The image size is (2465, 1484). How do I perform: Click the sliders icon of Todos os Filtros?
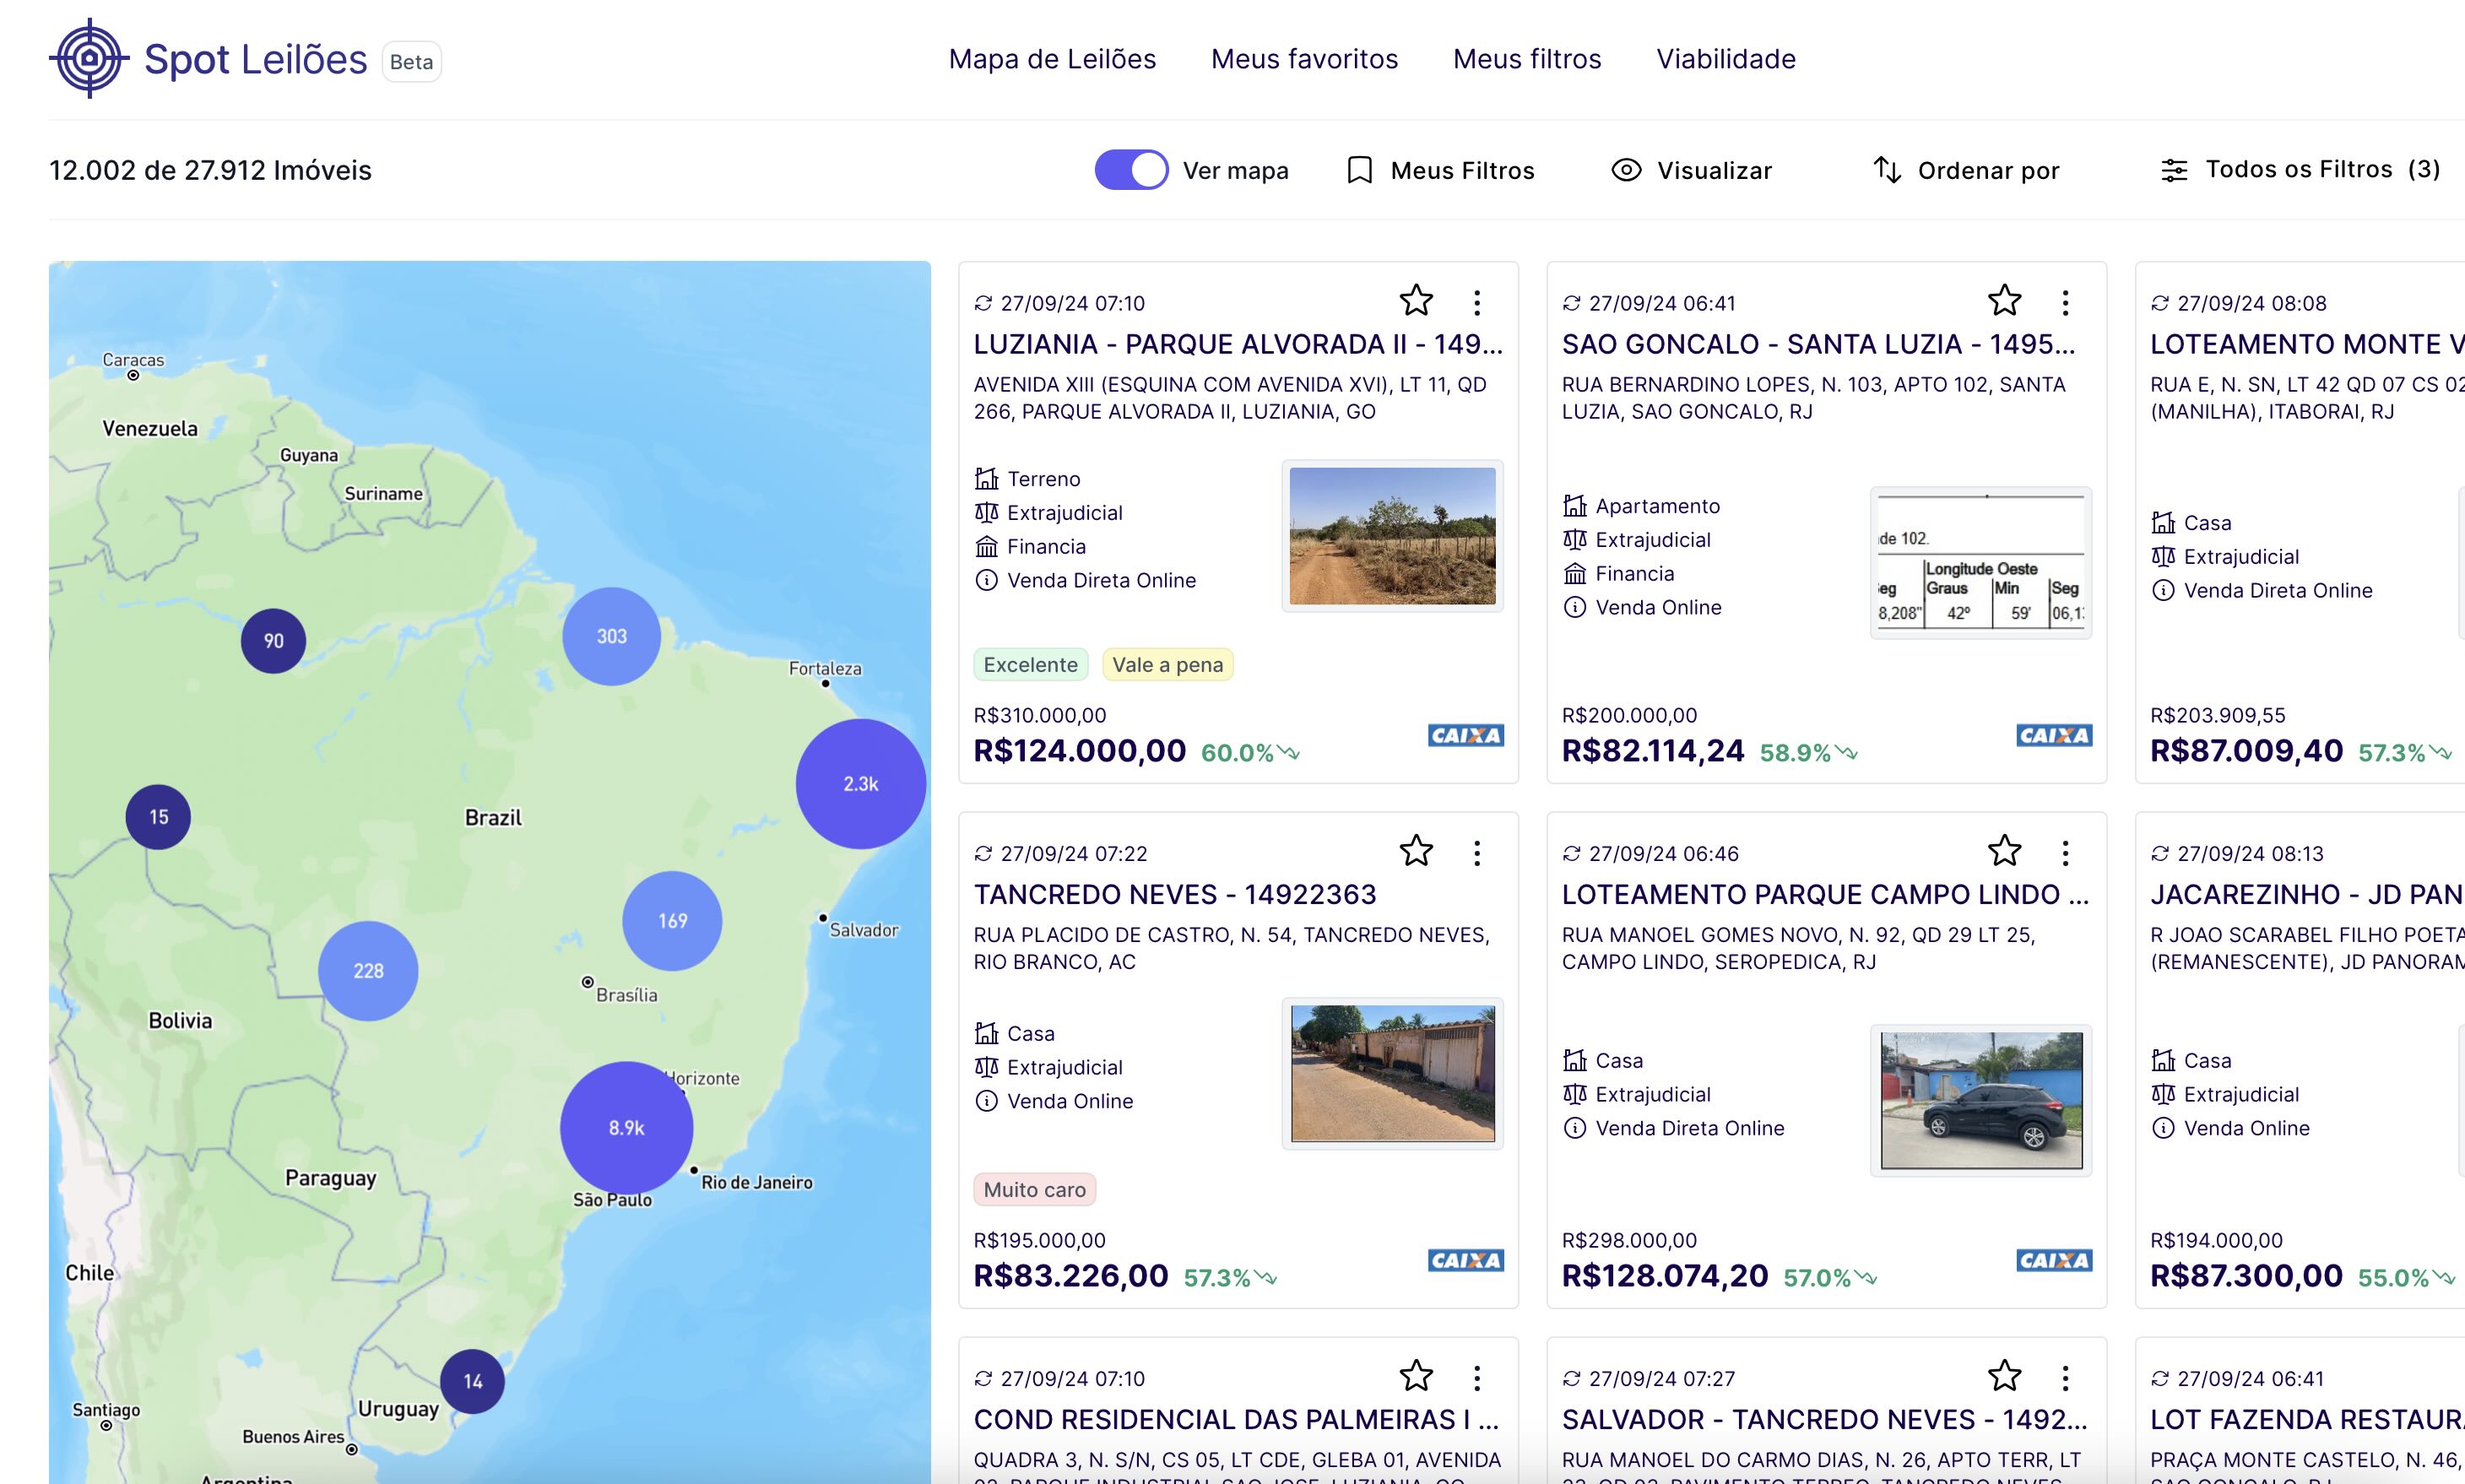pyautogui.click(x=2174, y=170)
